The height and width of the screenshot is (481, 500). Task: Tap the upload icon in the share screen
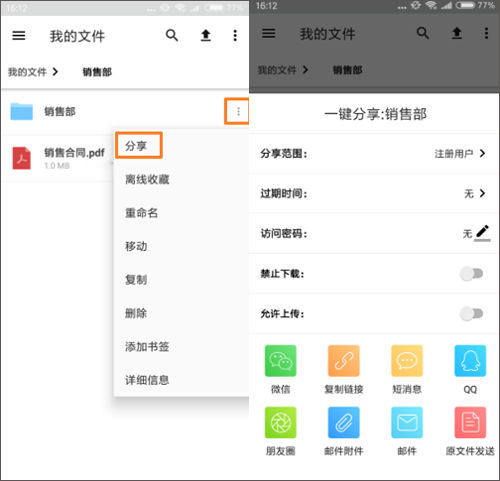point(457,33)
